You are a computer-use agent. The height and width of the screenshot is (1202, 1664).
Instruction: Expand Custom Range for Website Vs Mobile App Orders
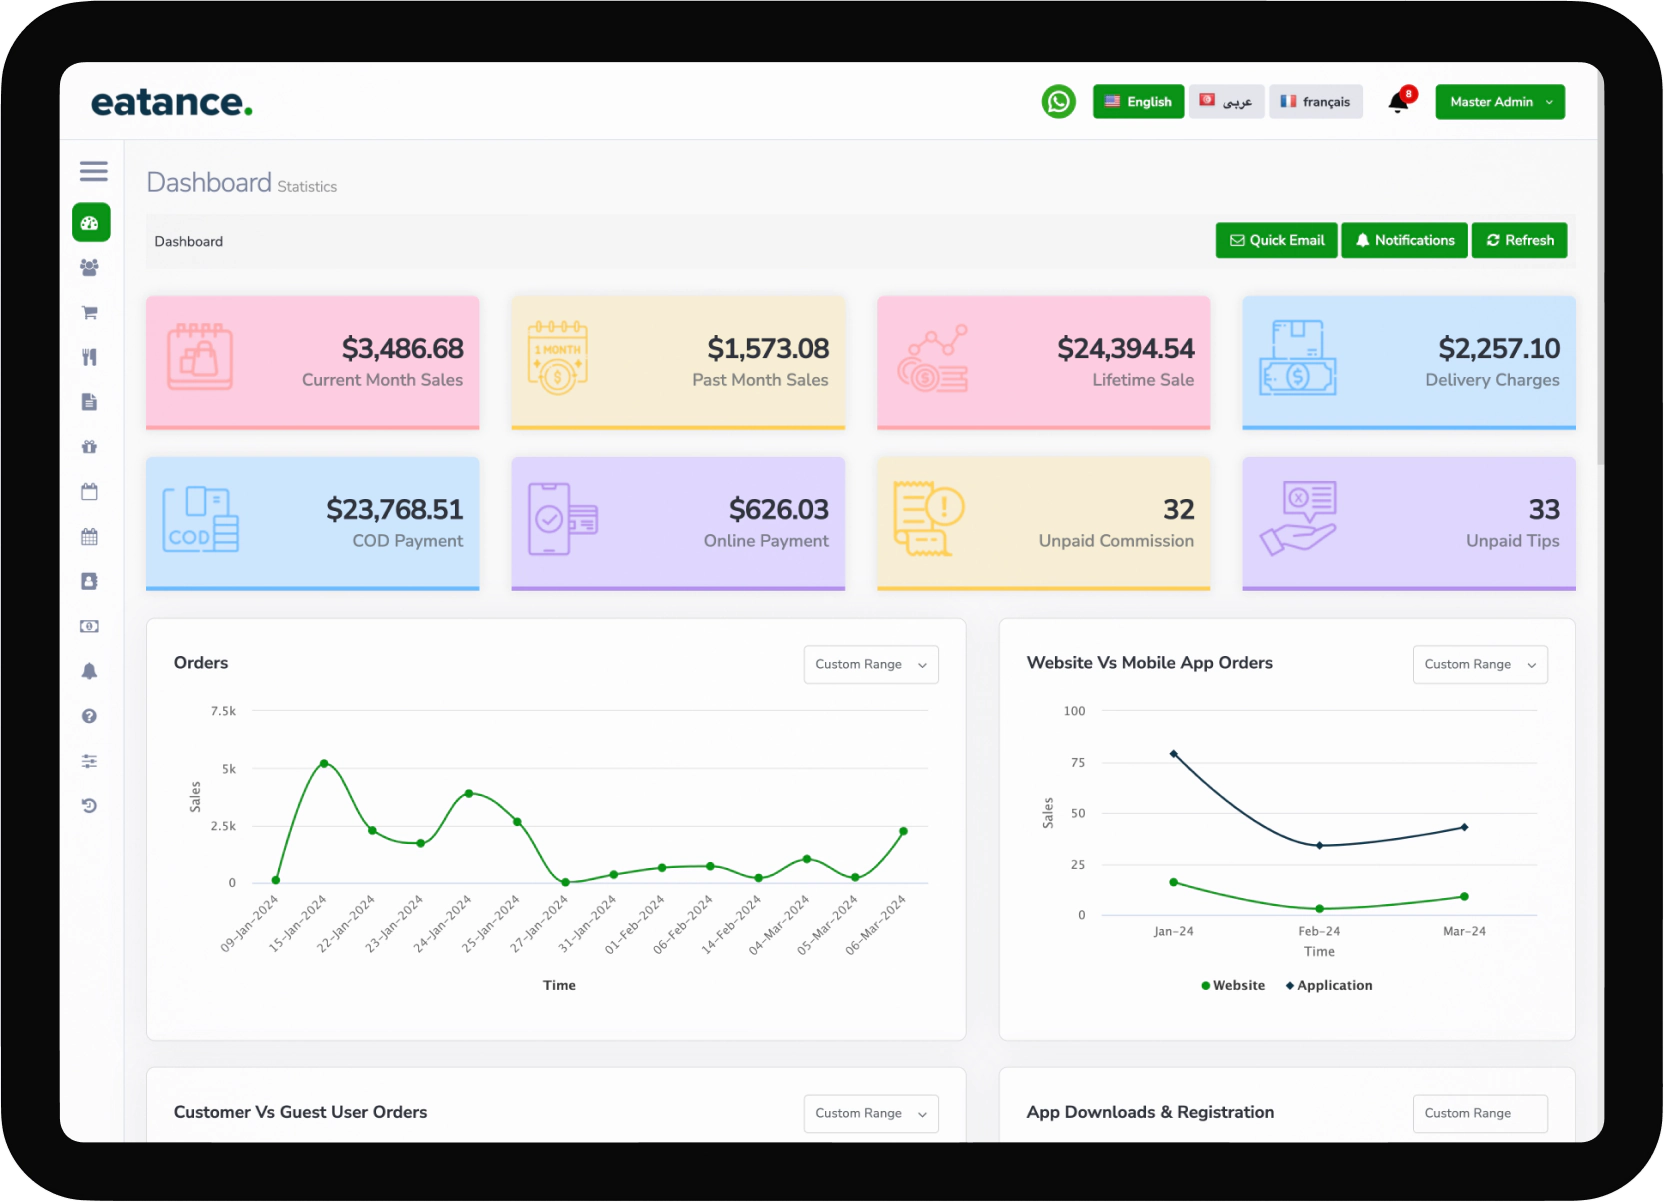(1479, 664)
